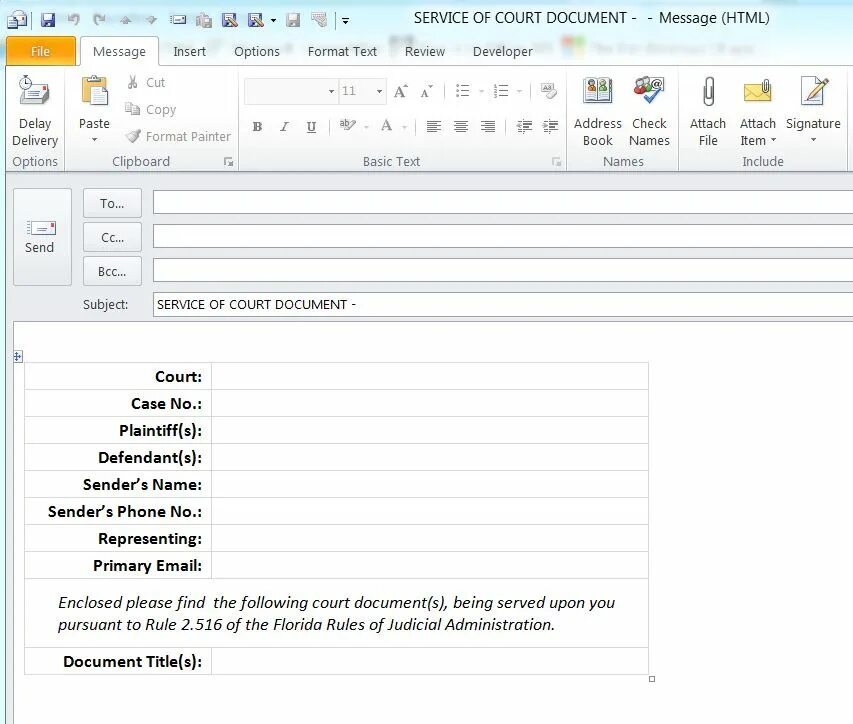This screenshot has width=853, height=724.
Task: Align text right
Action: coord(488,127)
